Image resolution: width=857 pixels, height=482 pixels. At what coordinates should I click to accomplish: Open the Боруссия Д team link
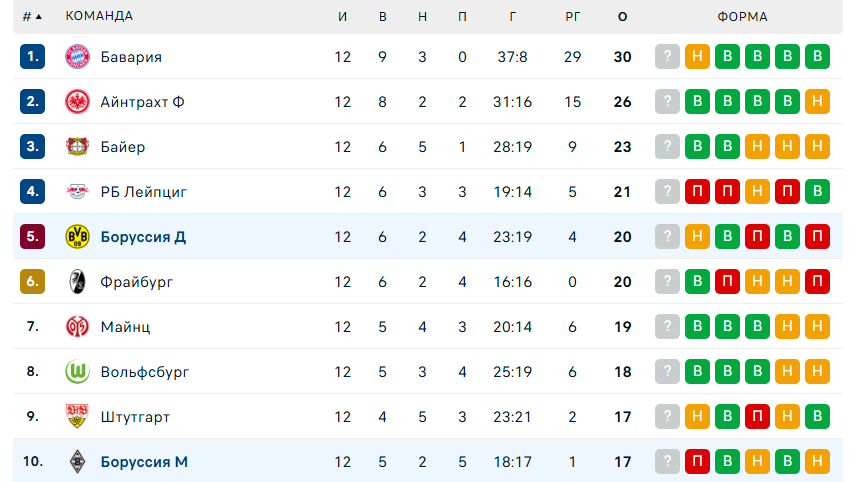coord(143,237)
